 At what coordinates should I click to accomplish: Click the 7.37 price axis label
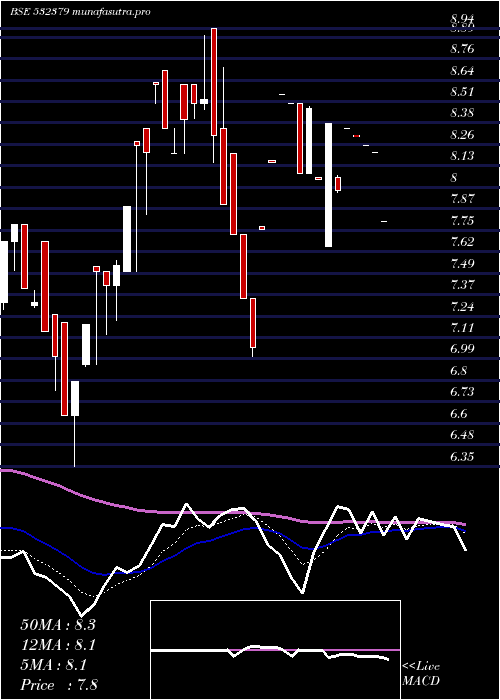tap(462, 285)
